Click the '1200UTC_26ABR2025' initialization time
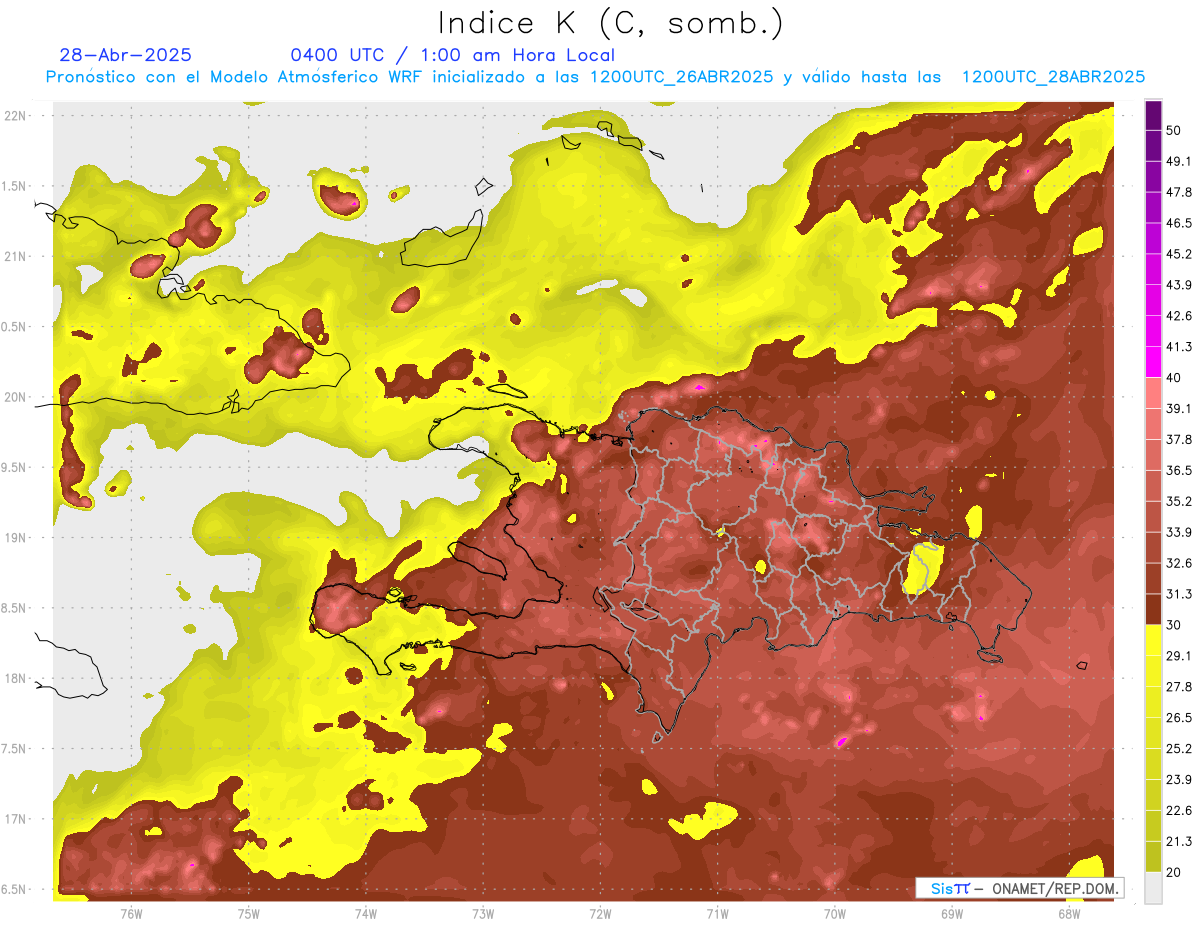1200x927 pixels. (x=682, y=77)
